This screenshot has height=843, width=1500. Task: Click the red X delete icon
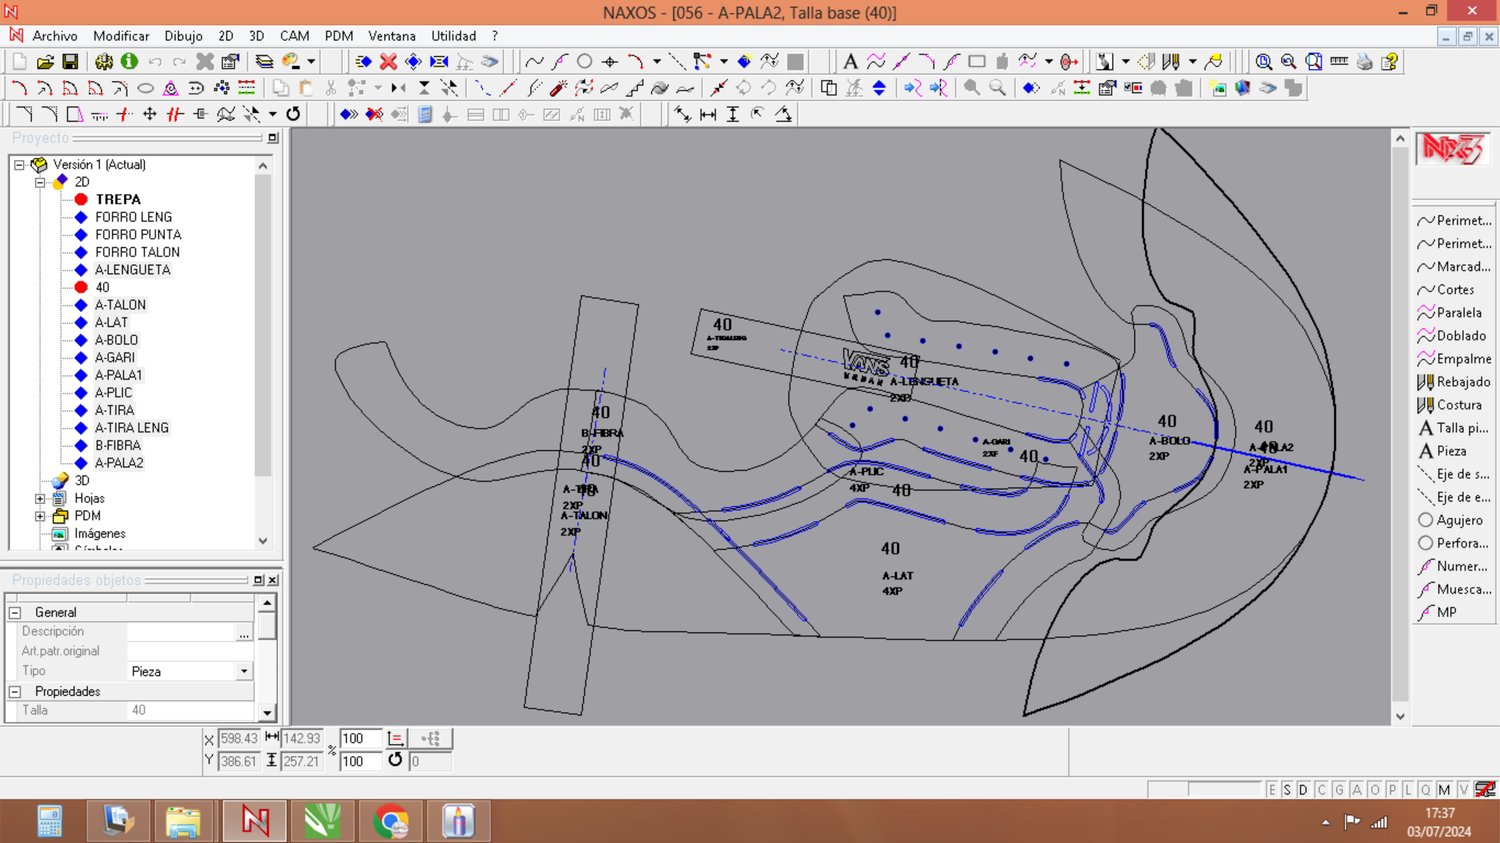[x=388, y=62]
